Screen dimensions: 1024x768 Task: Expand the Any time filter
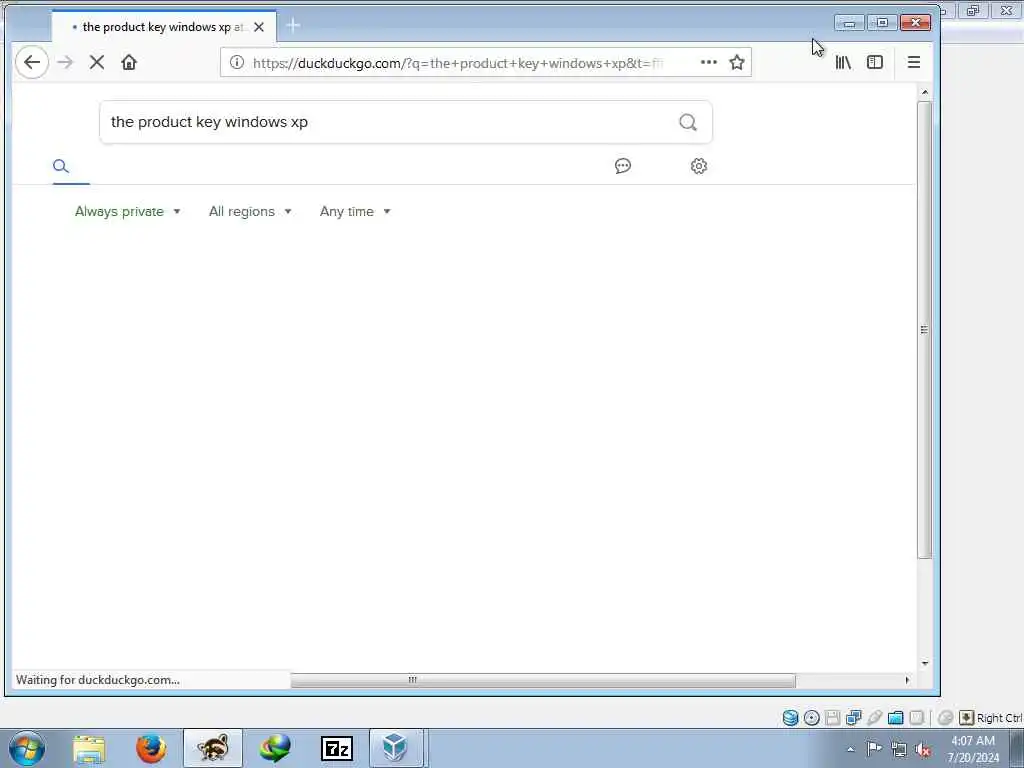pos(355,212)
